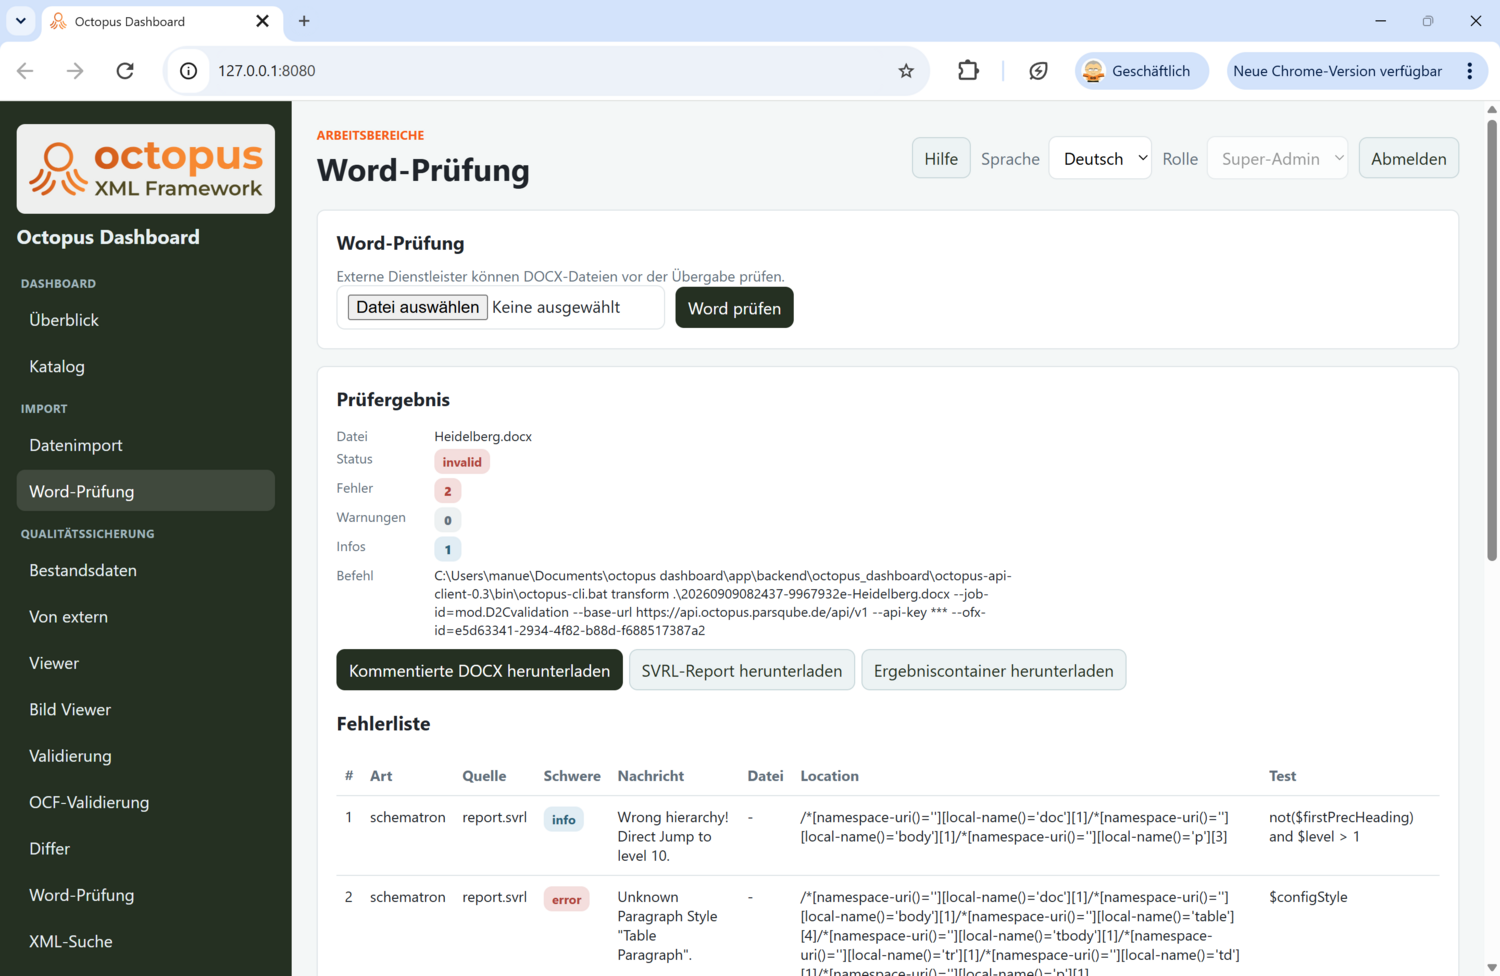Click SVRL-Report herunterladen
Viewport: 1500px width, 976px height.
[x=742, y=670]
